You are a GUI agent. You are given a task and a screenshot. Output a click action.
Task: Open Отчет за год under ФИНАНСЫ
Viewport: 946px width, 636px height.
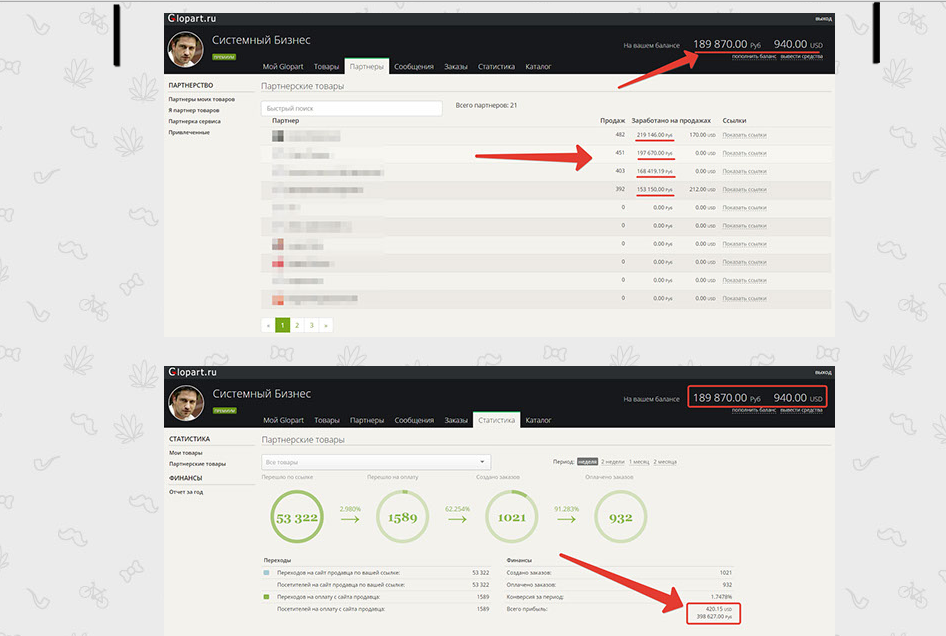point(186,492)
